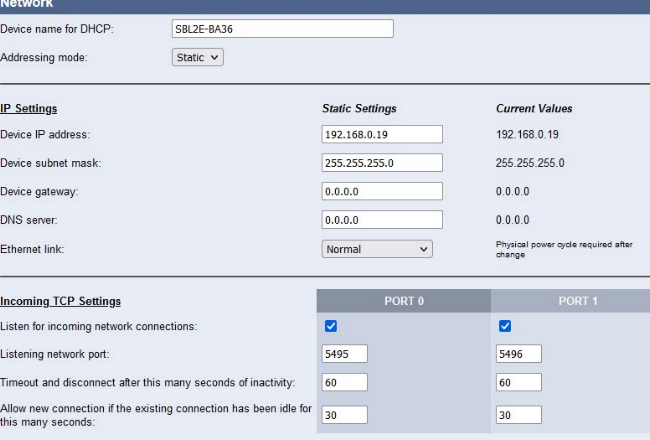Click the Static Settings column heading
This screenshot has height=440, width=650.
pyautogui.click(x=359, y=109)
